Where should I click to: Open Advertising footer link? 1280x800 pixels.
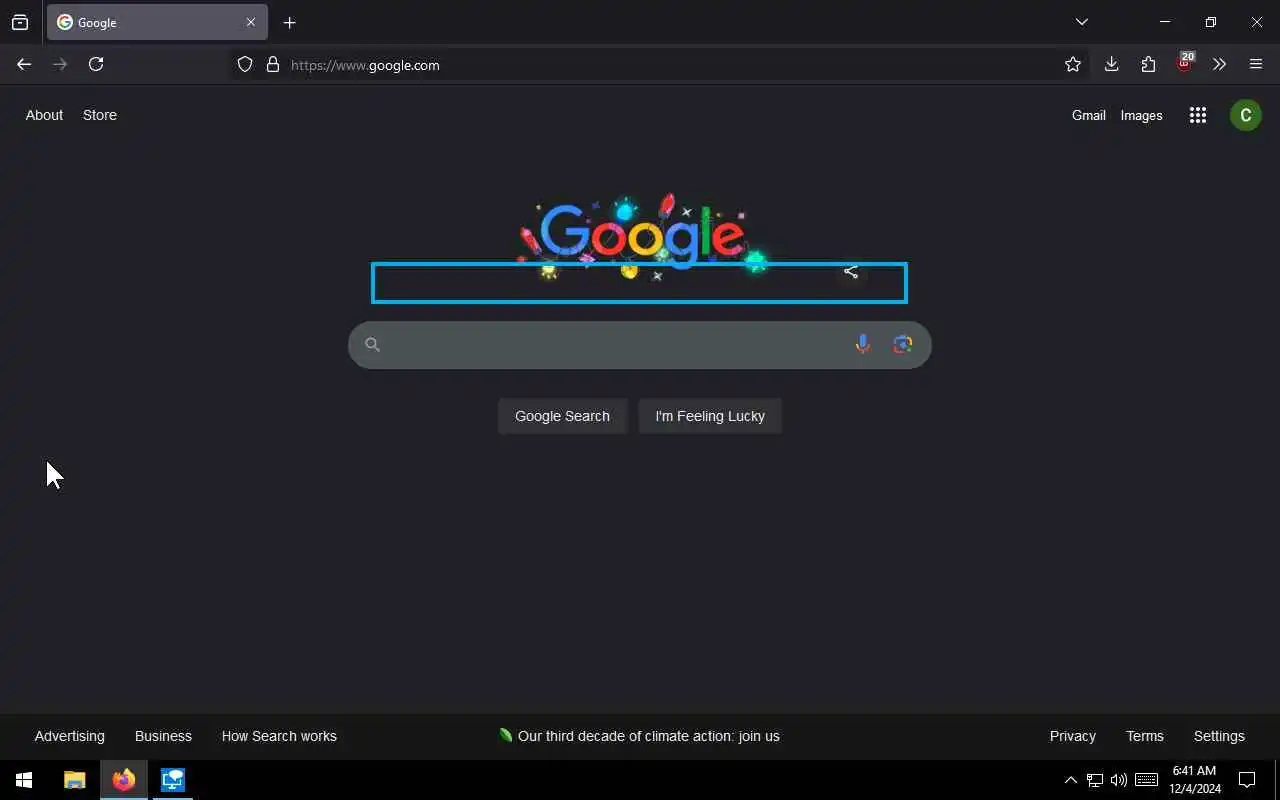[x=69, y=736]
